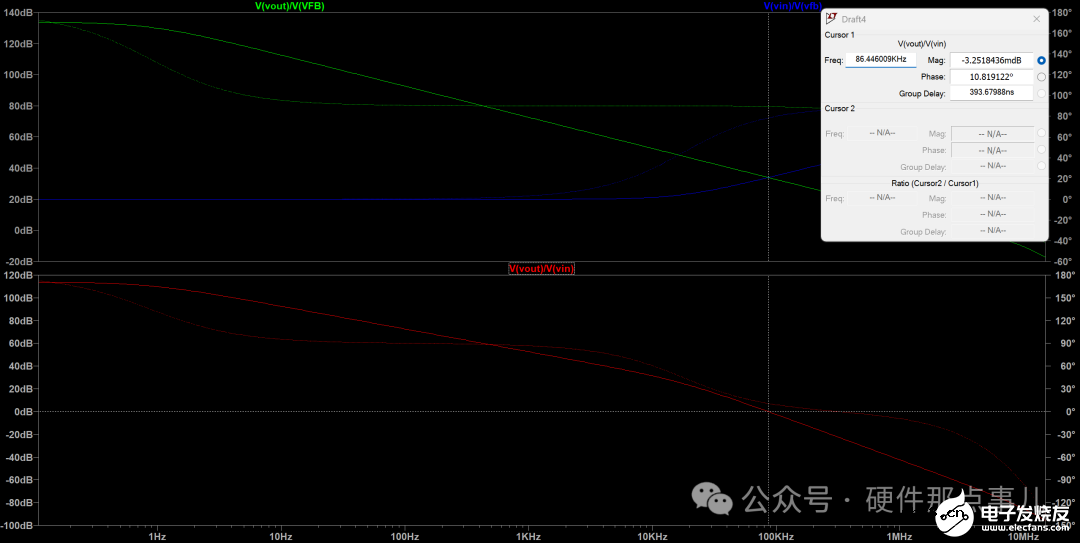Image resolution: width=1080 pixels, height=543 pixels.
Task: Click the Cursor 1 Freq input field
Action: [x=880, y=60]
